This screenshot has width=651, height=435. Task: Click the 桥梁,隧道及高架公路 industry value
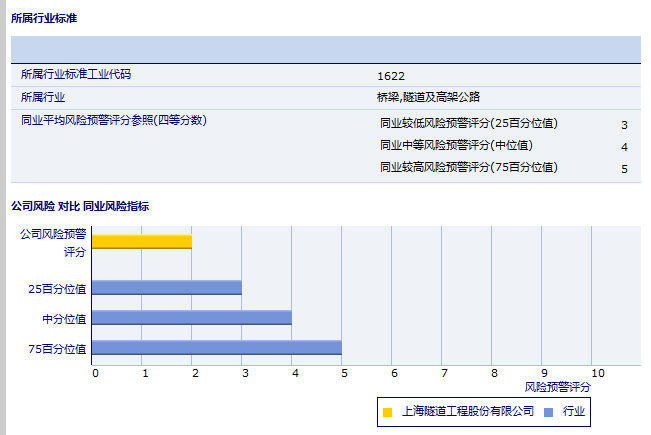pyautogui.click(x=428, y=97)
